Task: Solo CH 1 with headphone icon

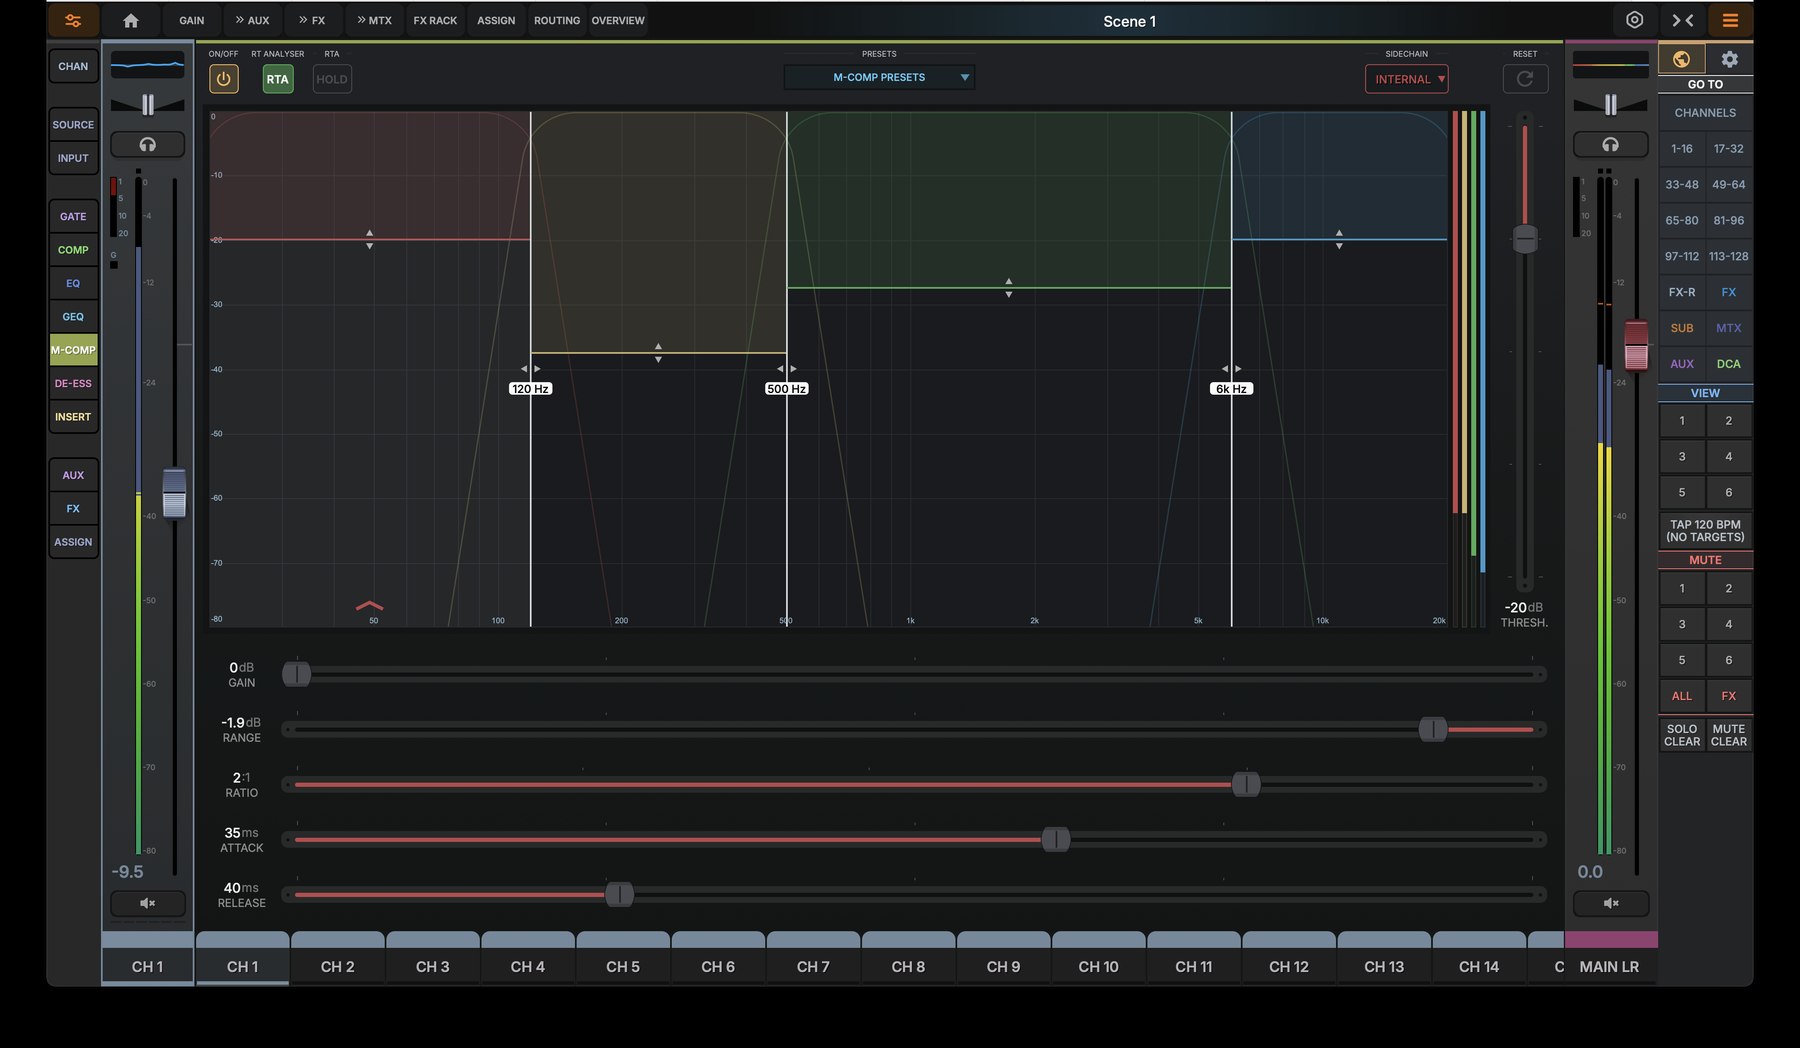Action: click(147, 144)
